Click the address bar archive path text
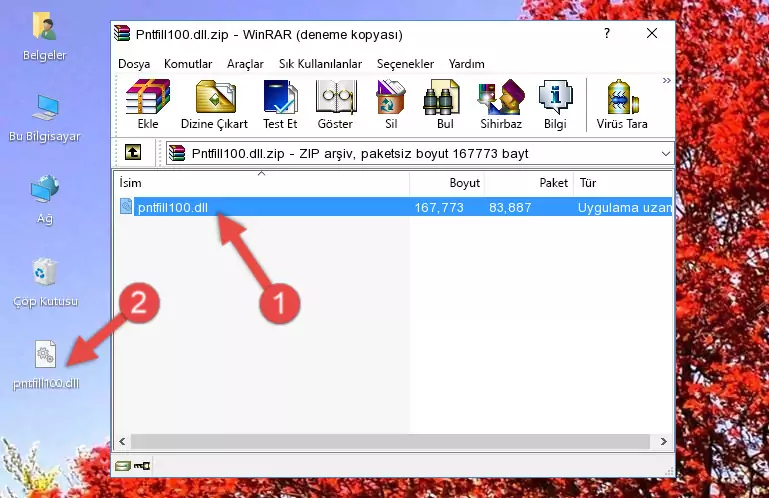 pyautogui.click(x=360, y=154)
